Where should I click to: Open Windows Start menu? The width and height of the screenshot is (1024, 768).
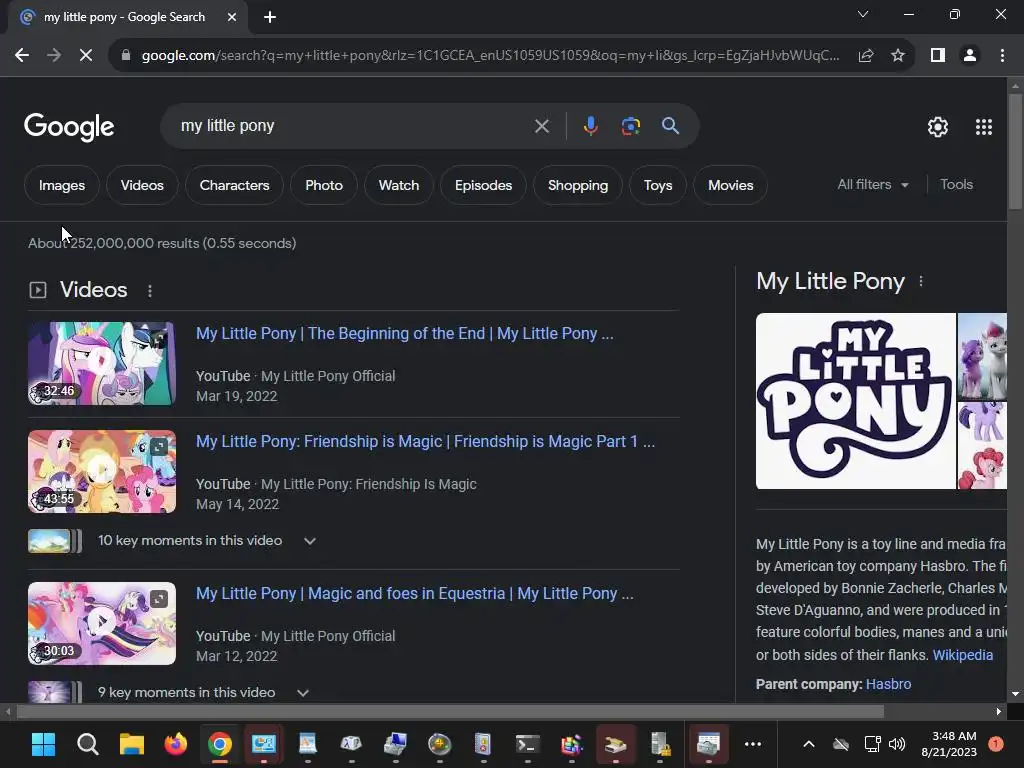[43, 744]
